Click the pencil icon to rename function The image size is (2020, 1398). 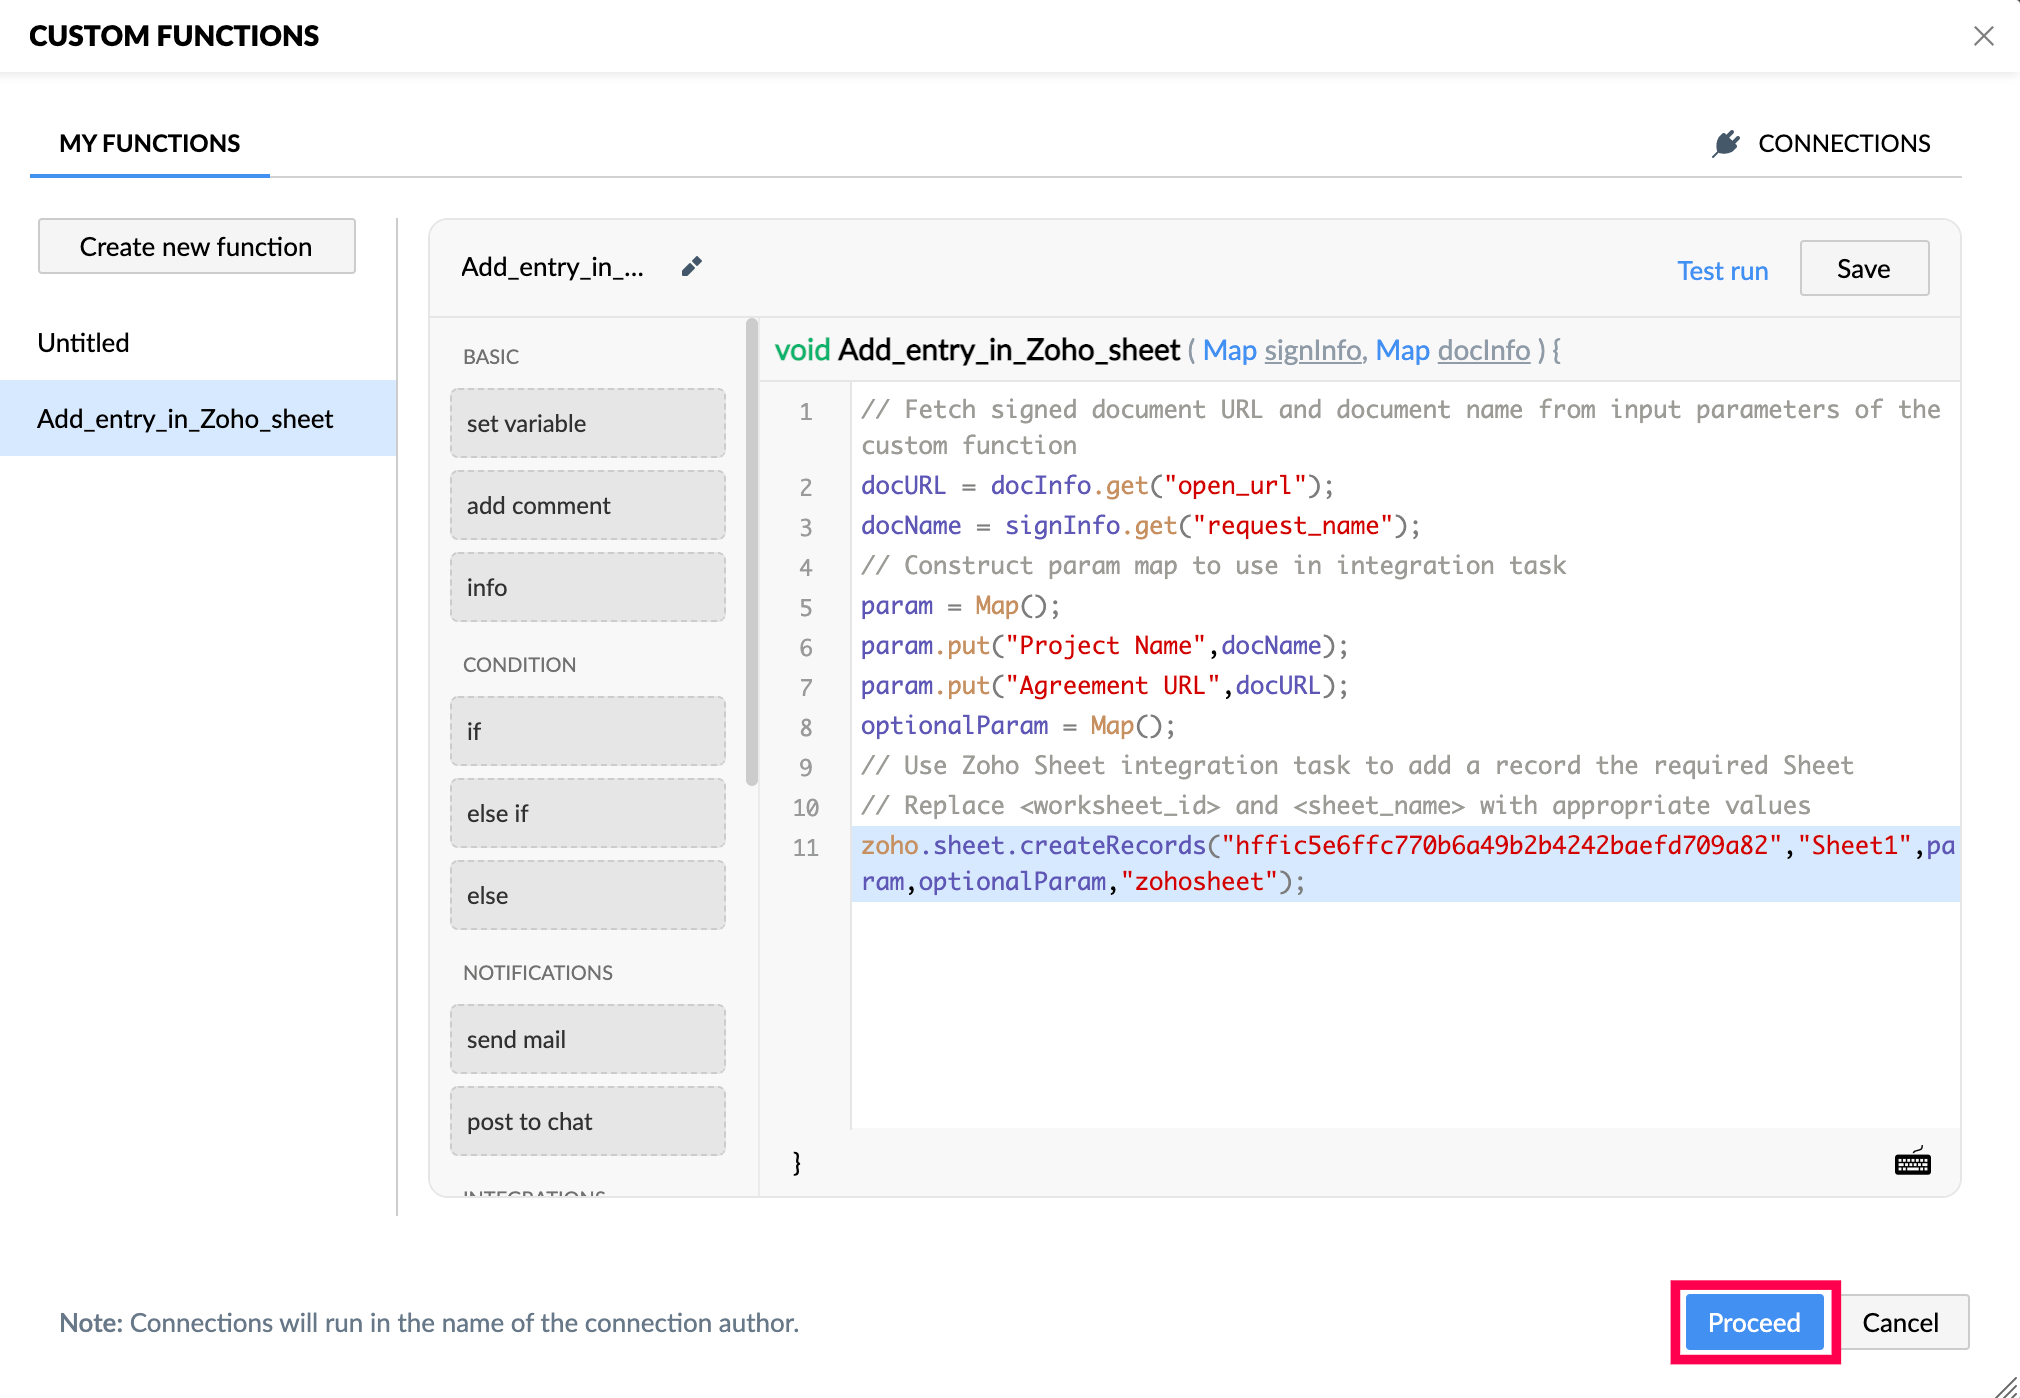(x=691, y=267)
